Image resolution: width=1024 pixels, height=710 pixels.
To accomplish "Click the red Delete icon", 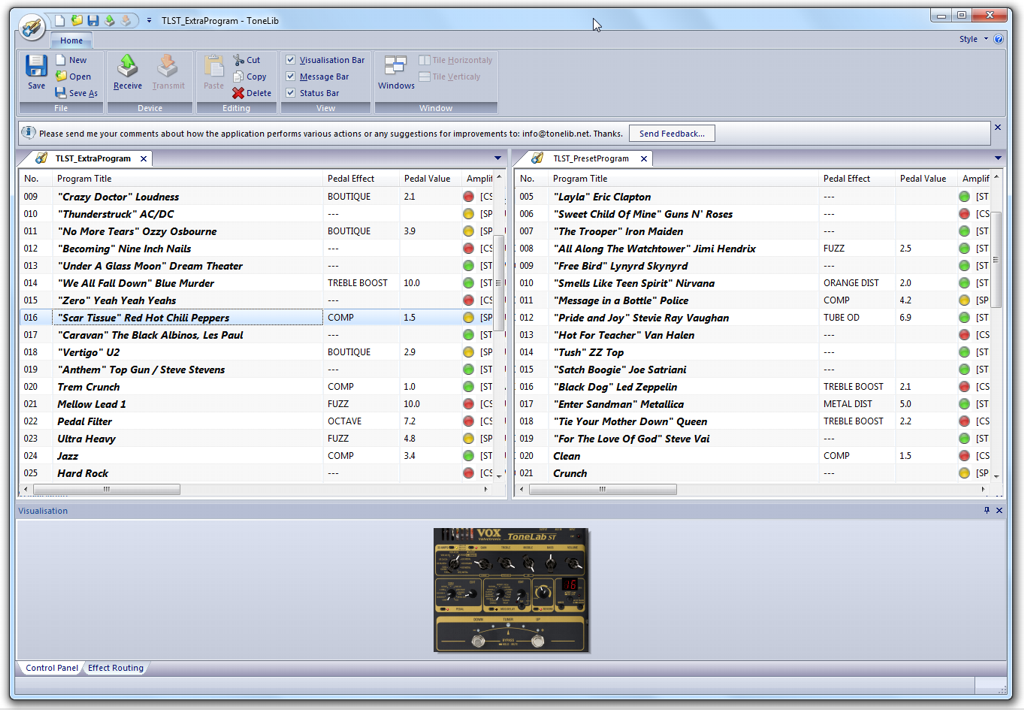I will (238, 93).
